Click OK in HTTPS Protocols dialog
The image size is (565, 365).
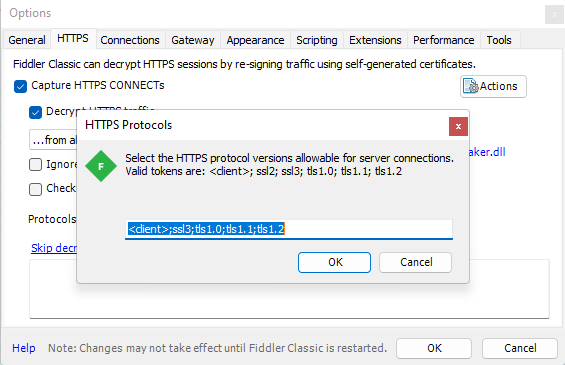click(x=334, y=262)
